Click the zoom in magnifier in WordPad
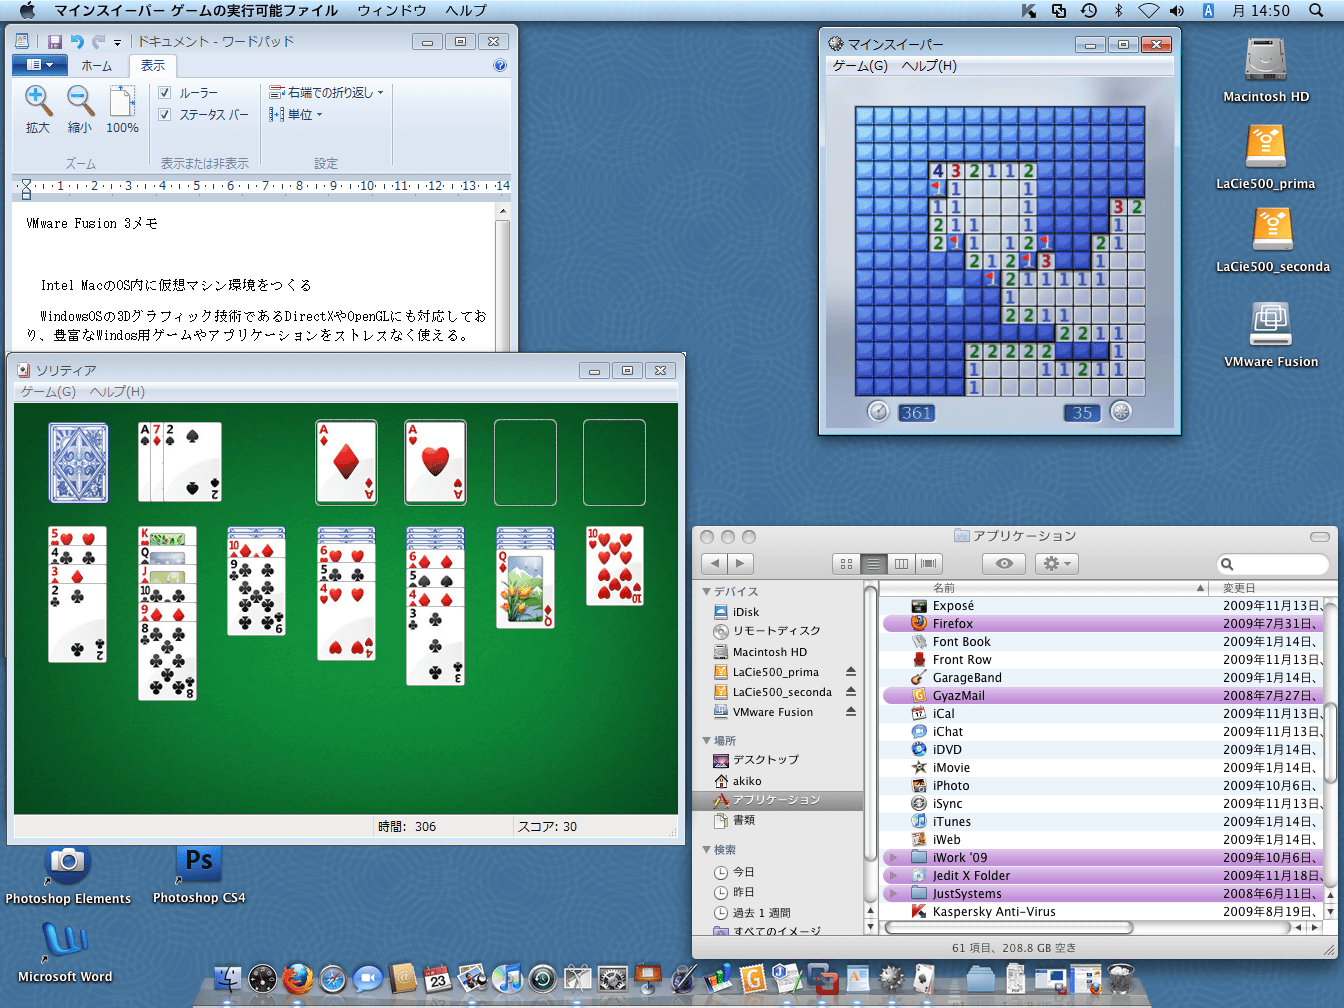The image size is (1344, 1008). (38, 101)
